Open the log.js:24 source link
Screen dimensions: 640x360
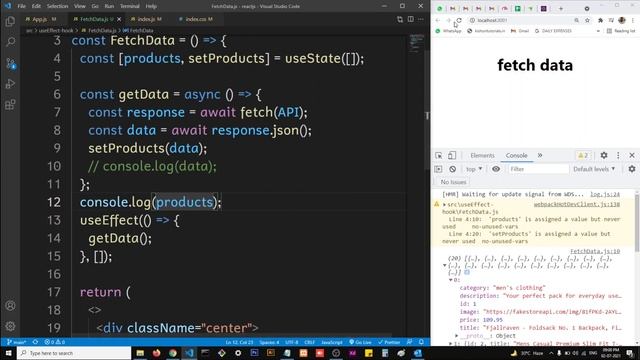pyautogui.click(x=605, y=194)
